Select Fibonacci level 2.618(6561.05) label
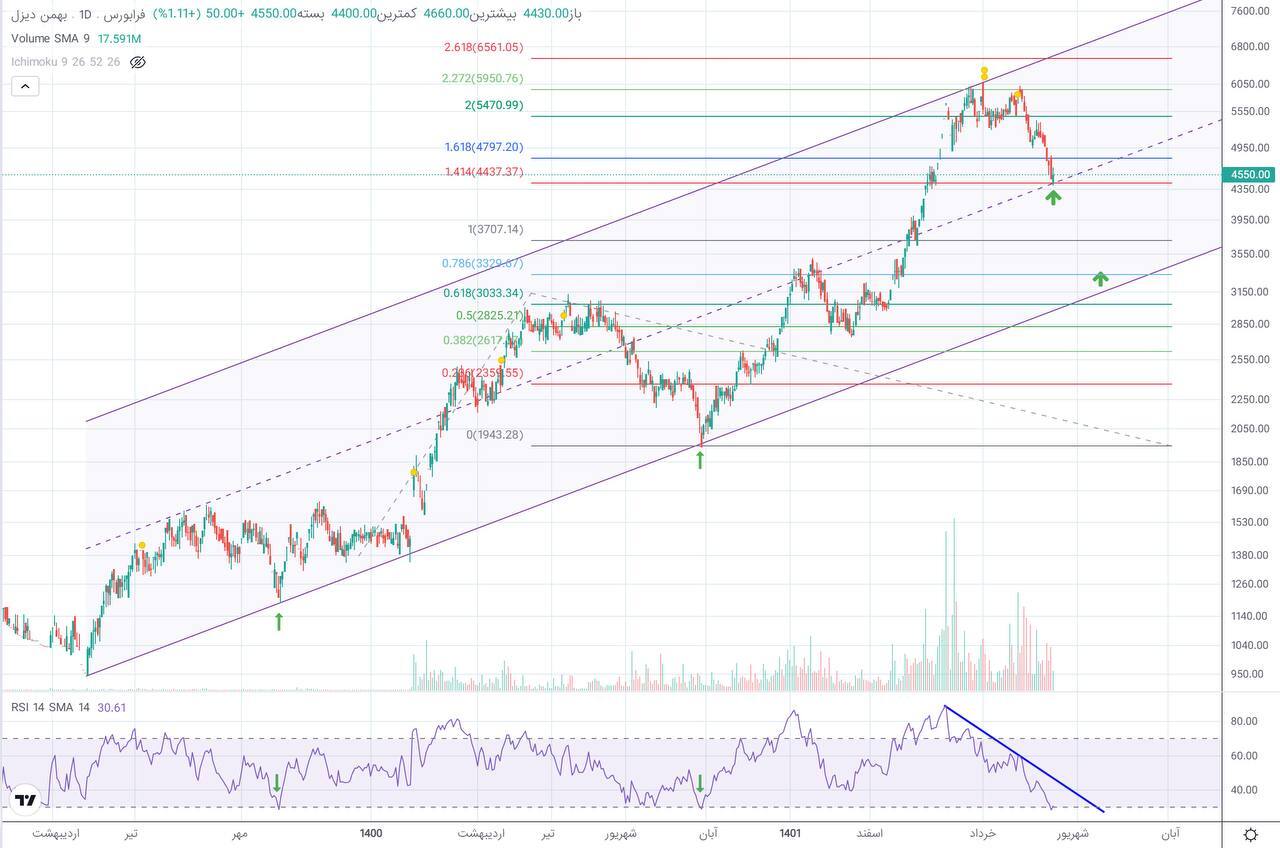The width and height of the screenshot is (1280, 848). click(484, 47)
